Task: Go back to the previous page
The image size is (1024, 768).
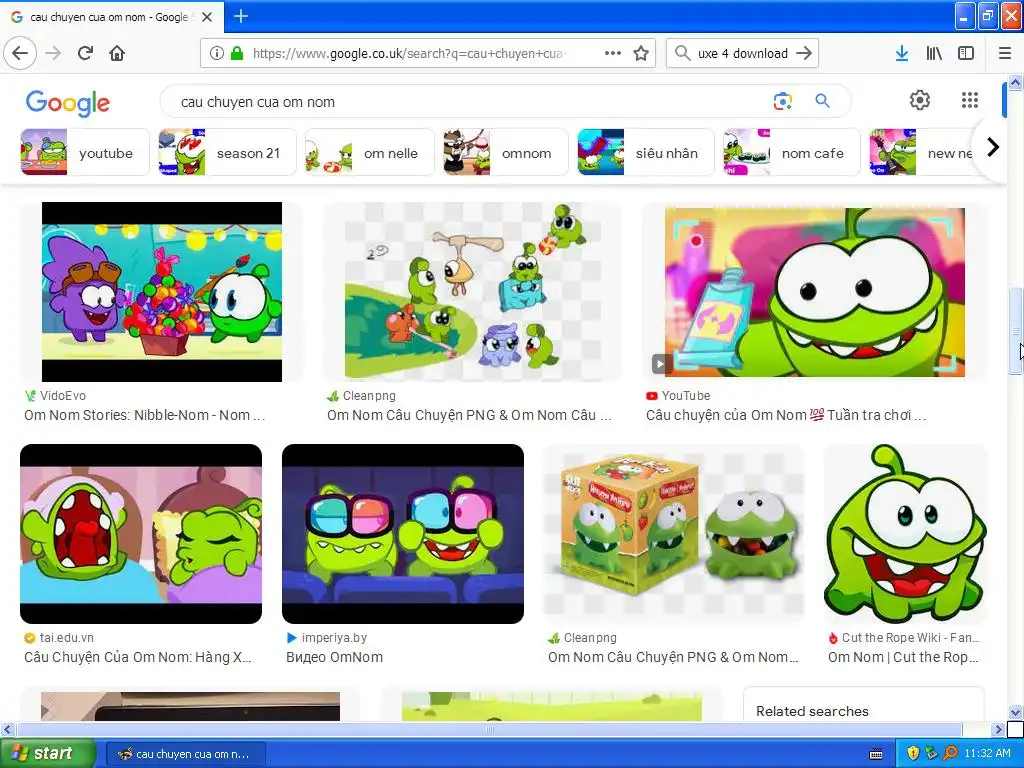Action: point(20,54)
